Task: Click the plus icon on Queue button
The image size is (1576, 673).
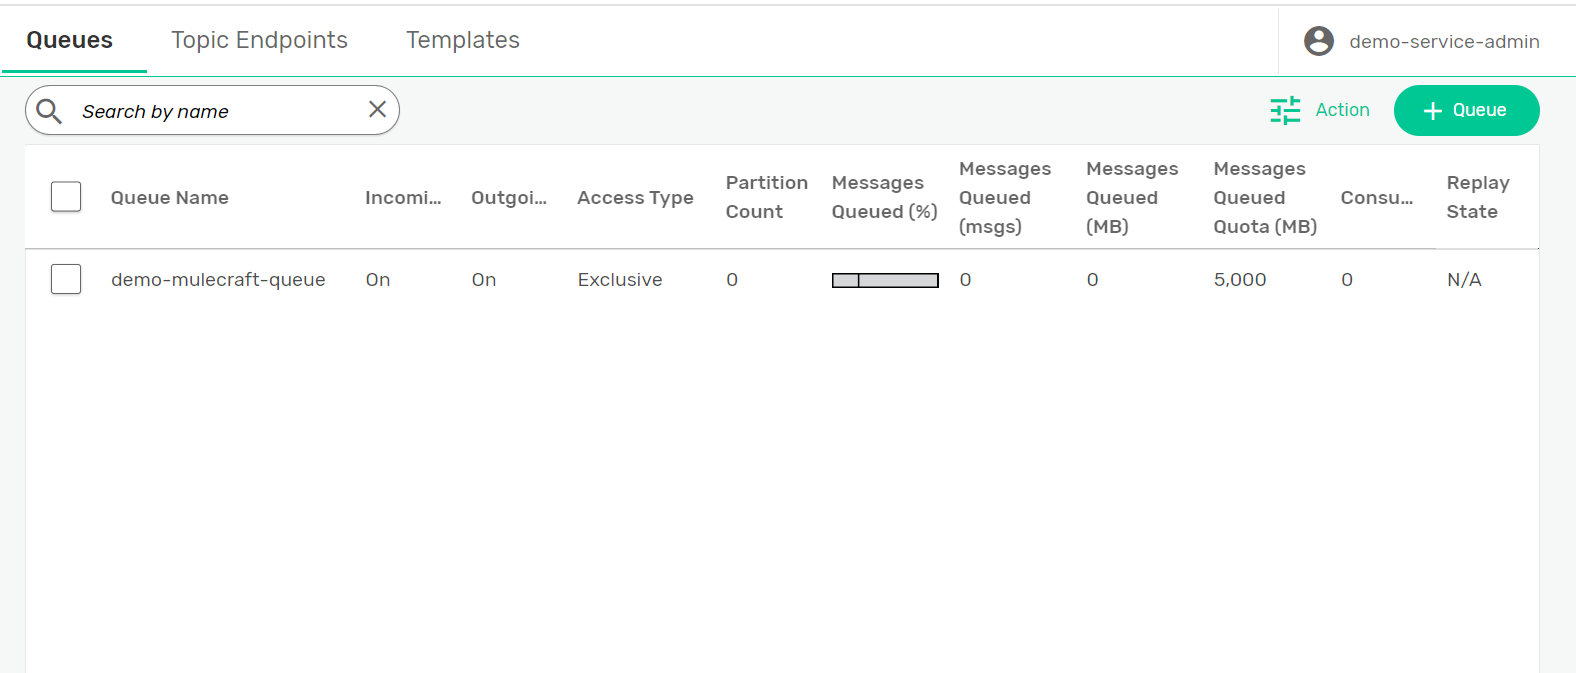Action: click(x=1432, y=111)
